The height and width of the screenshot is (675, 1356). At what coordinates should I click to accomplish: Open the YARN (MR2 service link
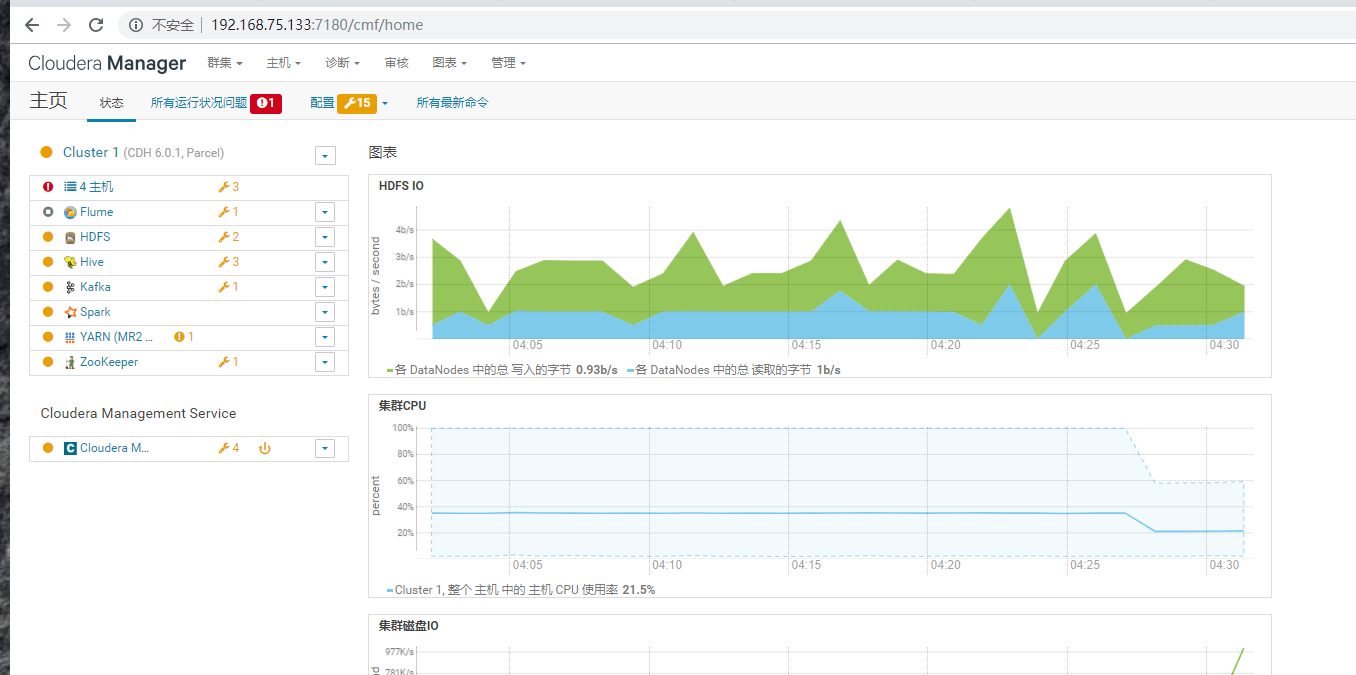(117, 337)
